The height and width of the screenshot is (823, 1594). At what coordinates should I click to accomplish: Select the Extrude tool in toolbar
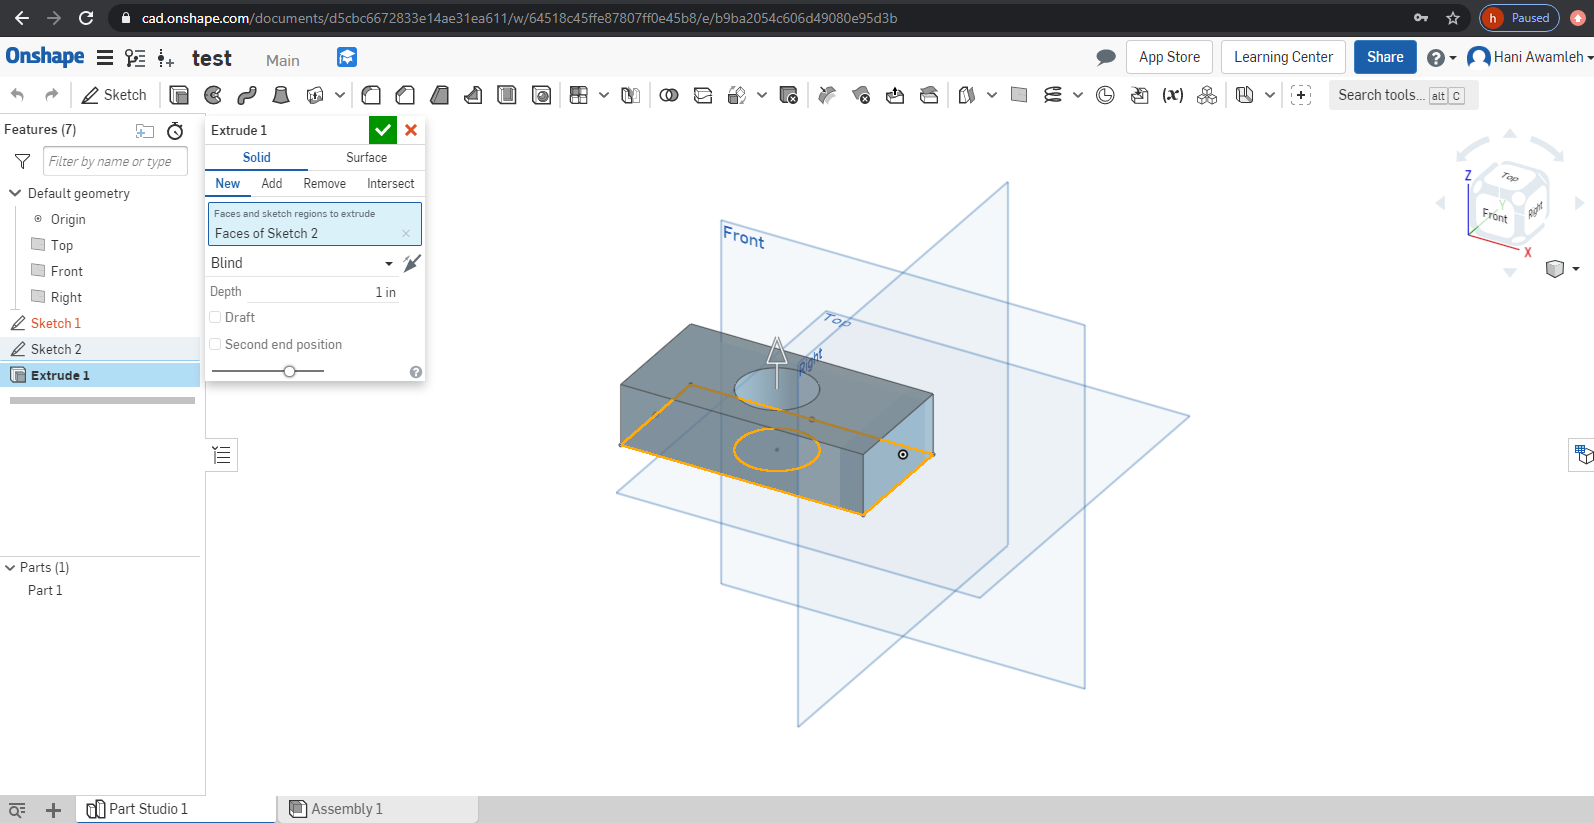point(179,95)
